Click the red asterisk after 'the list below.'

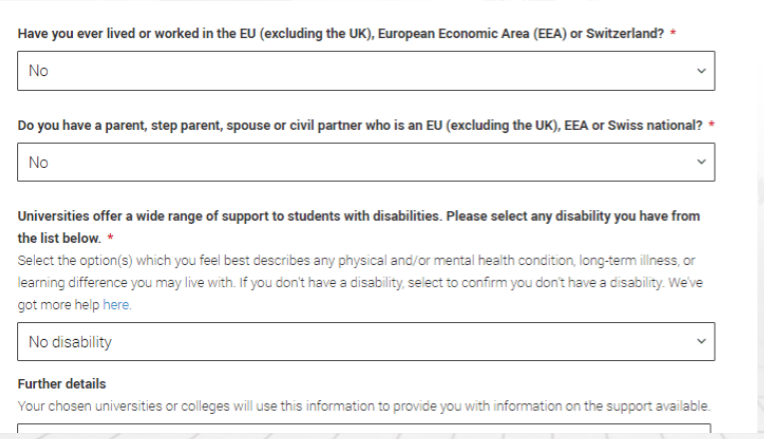pyautogui.click(x=110, y=237)
